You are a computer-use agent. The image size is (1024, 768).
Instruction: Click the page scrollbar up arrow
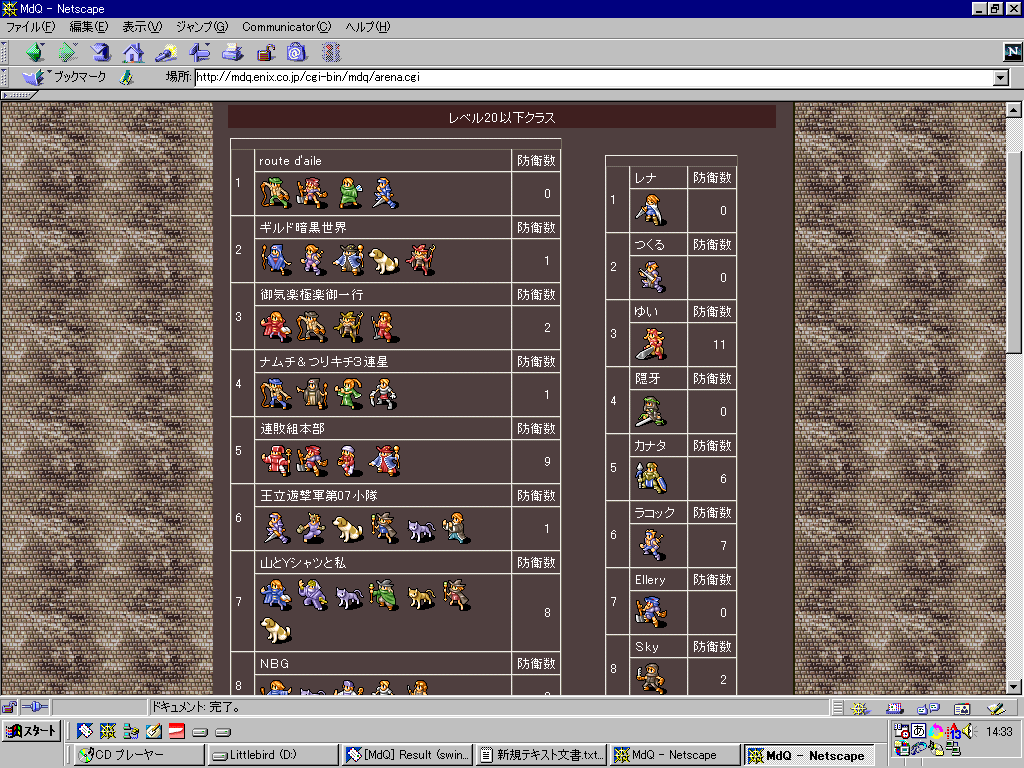click(1014, 110)
